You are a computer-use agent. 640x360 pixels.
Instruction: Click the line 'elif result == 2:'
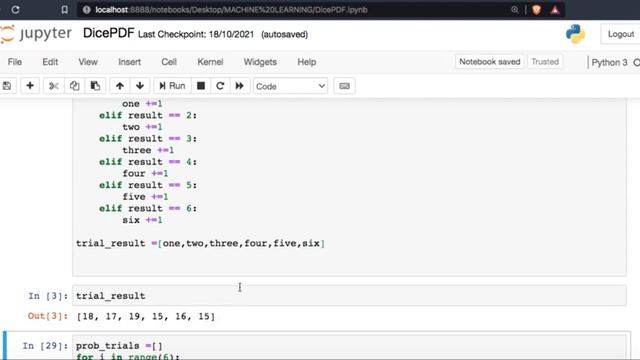(x=148, y=116)
